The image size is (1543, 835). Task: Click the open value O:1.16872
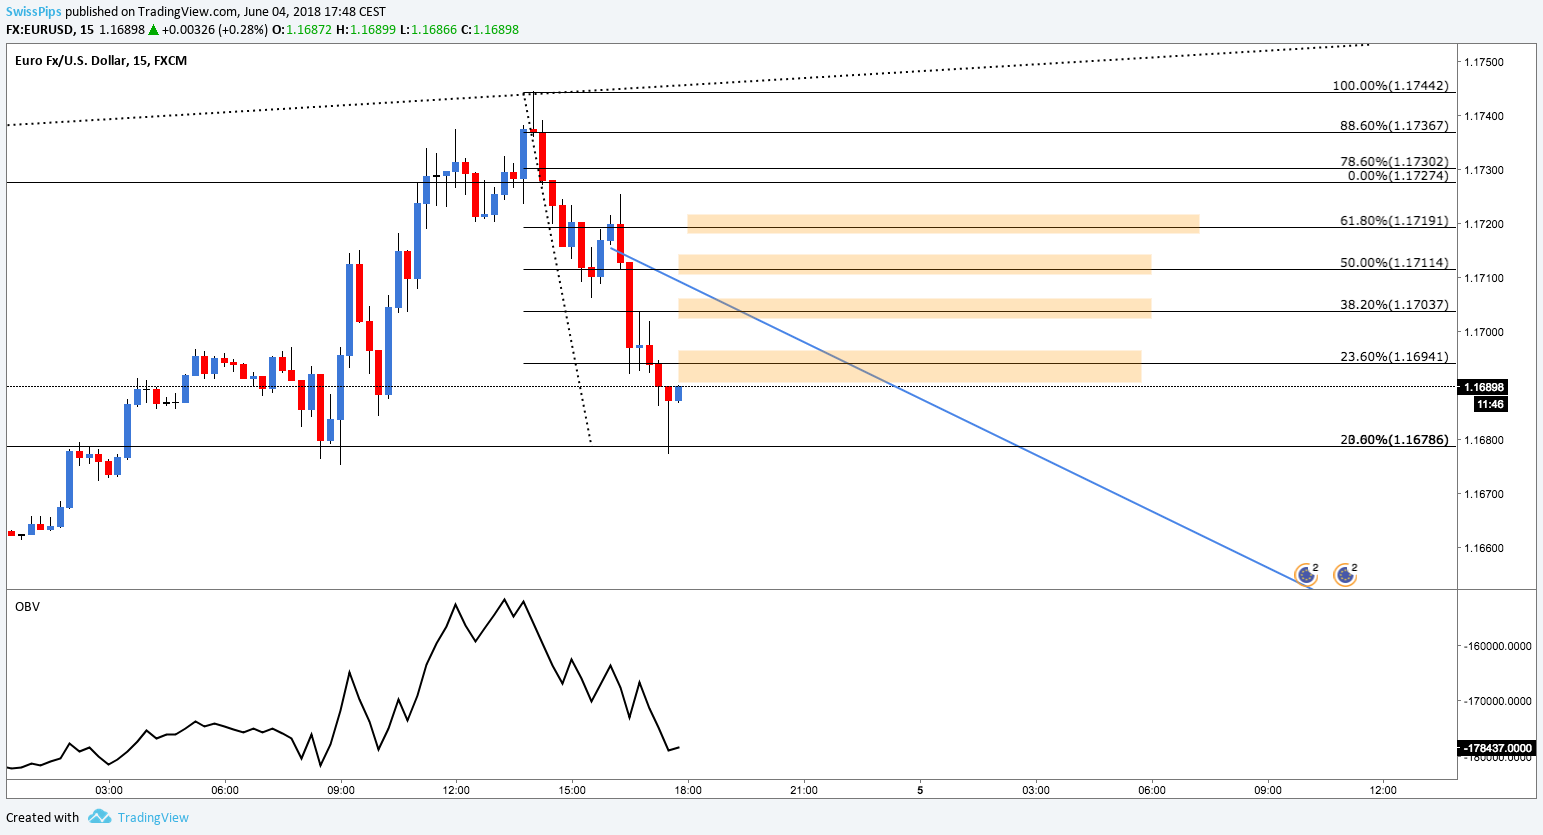(302, 30)
